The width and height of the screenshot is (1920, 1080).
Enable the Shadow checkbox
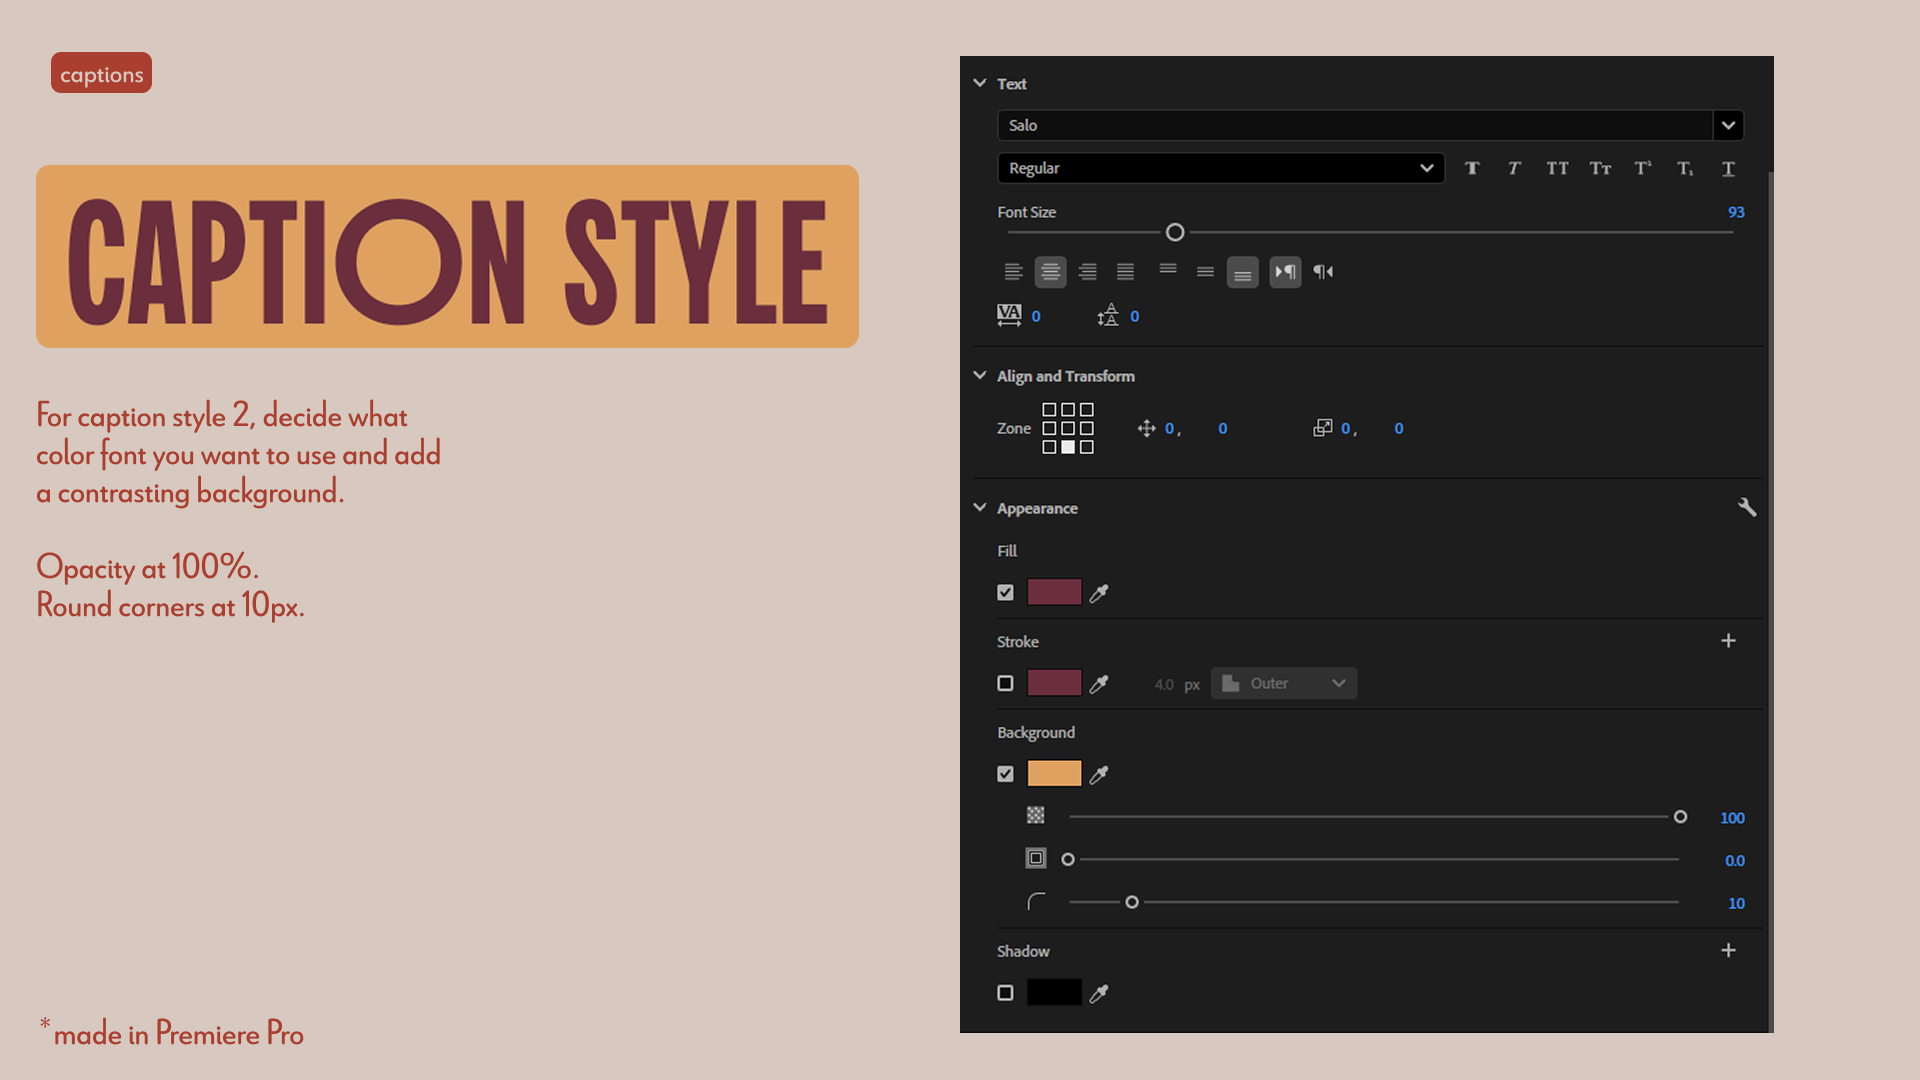pyautogui.click(x=1005, y=992)
